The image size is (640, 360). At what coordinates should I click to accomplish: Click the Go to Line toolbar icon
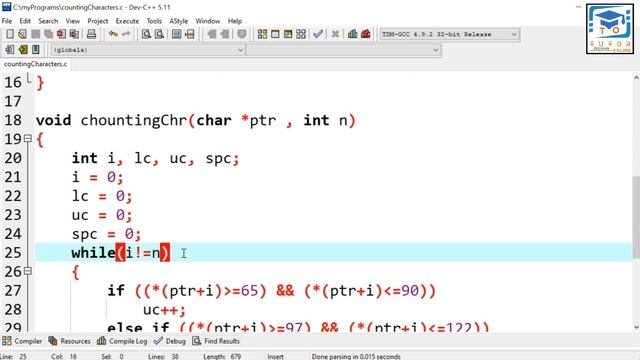click(x=190, y=34)
